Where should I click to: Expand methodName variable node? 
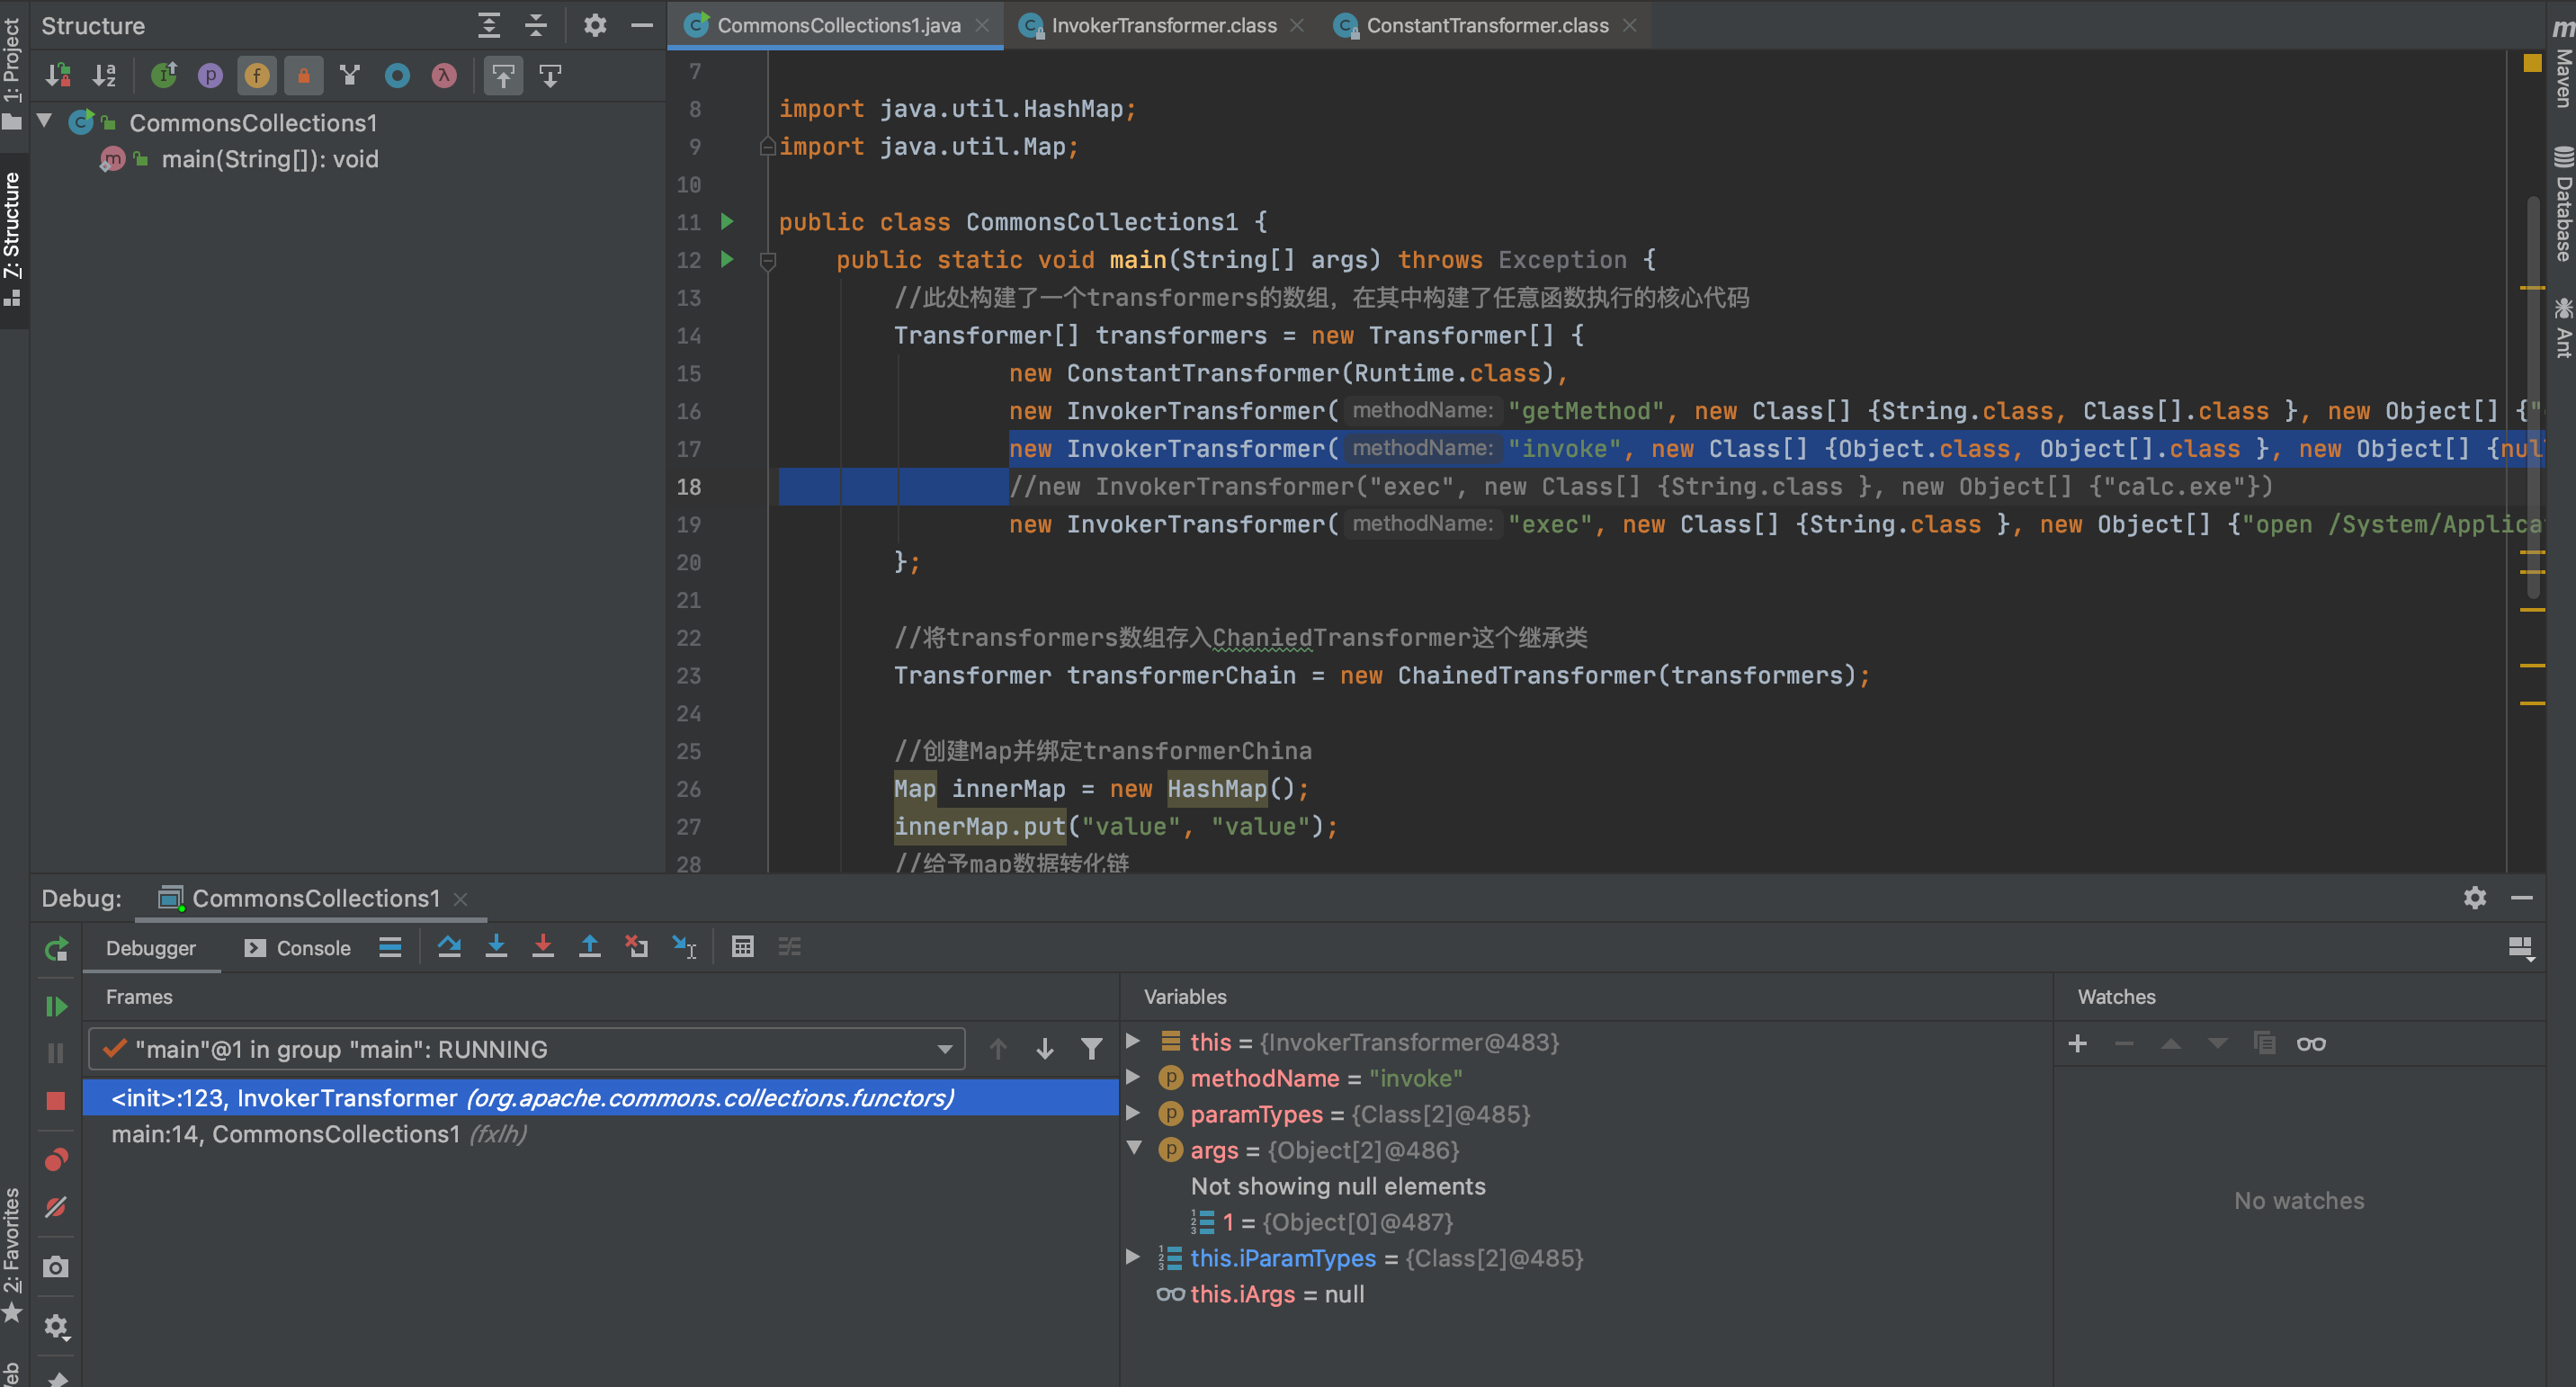click(1133, 1076)
